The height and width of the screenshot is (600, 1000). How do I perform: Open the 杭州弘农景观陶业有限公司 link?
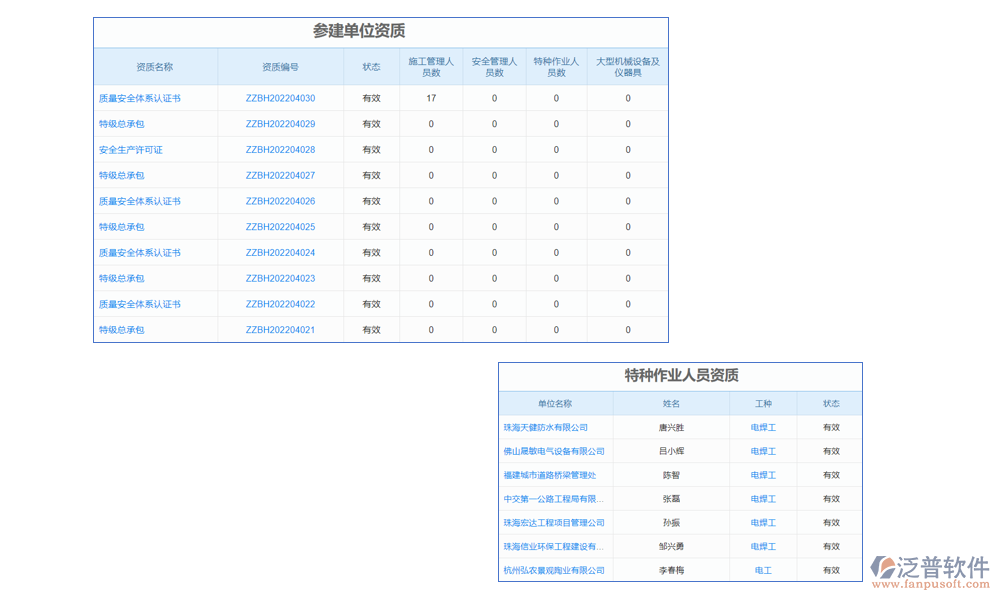point(553,570)
